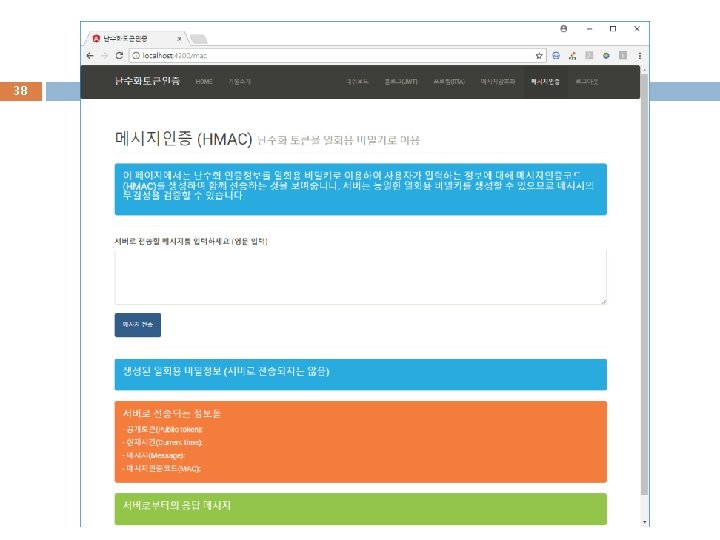Screen dimensions: 720x540
Task: Click the Message line in the orange panel
Action: (x=153, y=456)
